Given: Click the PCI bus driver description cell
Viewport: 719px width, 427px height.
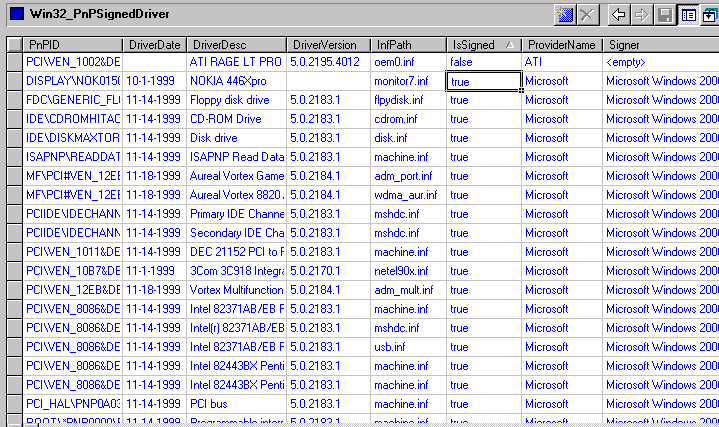Looking at the screenshot, I should tap(236, 404).
